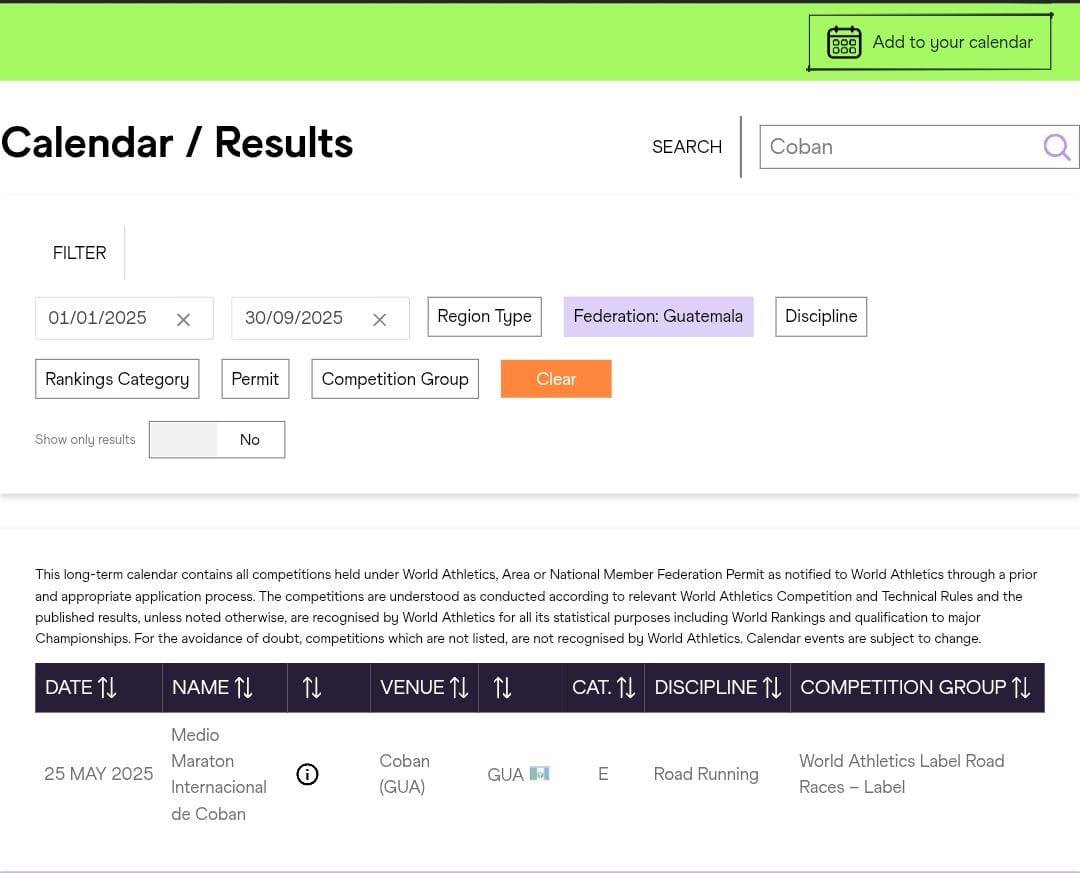Sort by DATE column arrows
1080x873 pixels.
[x=107, y=687]
